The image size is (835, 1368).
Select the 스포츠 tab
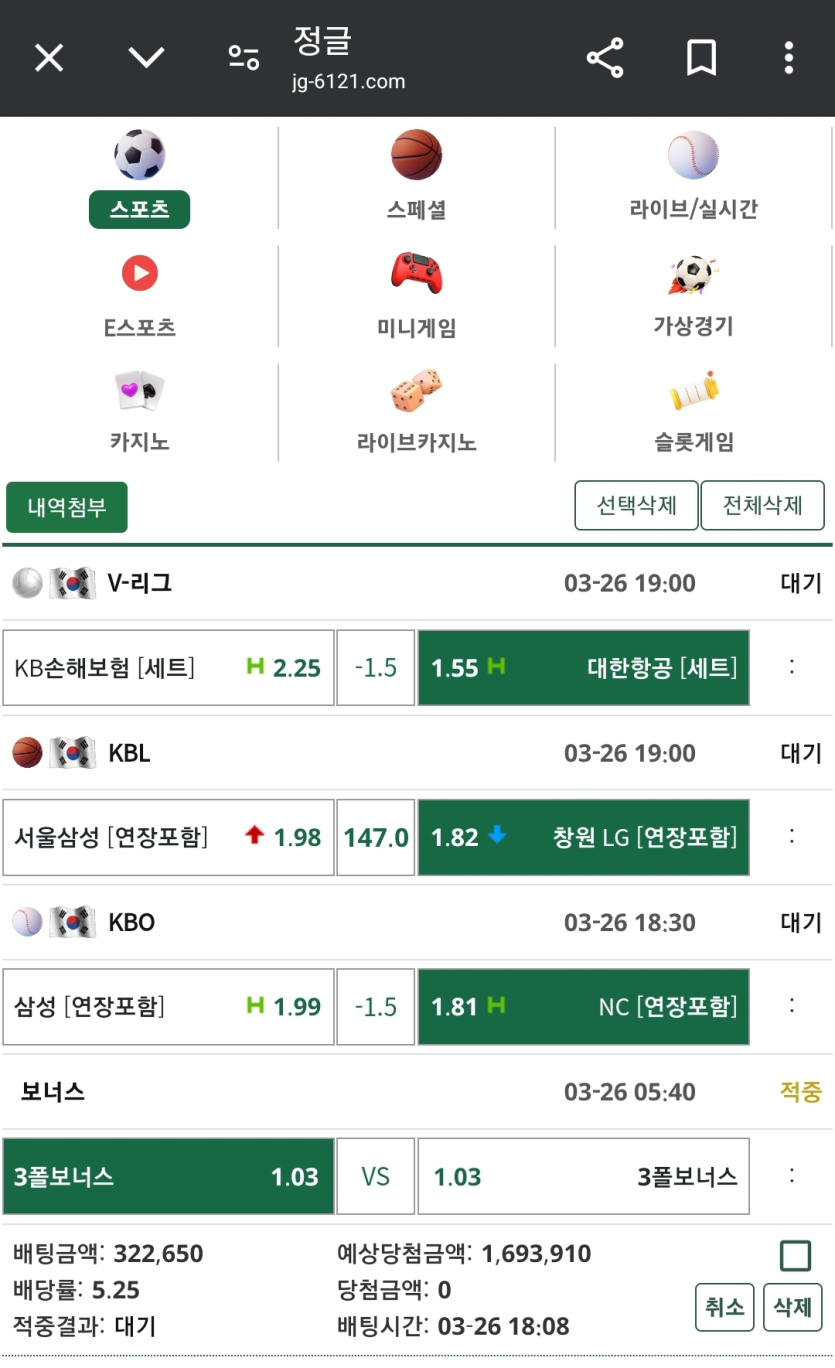click(139, 209)
